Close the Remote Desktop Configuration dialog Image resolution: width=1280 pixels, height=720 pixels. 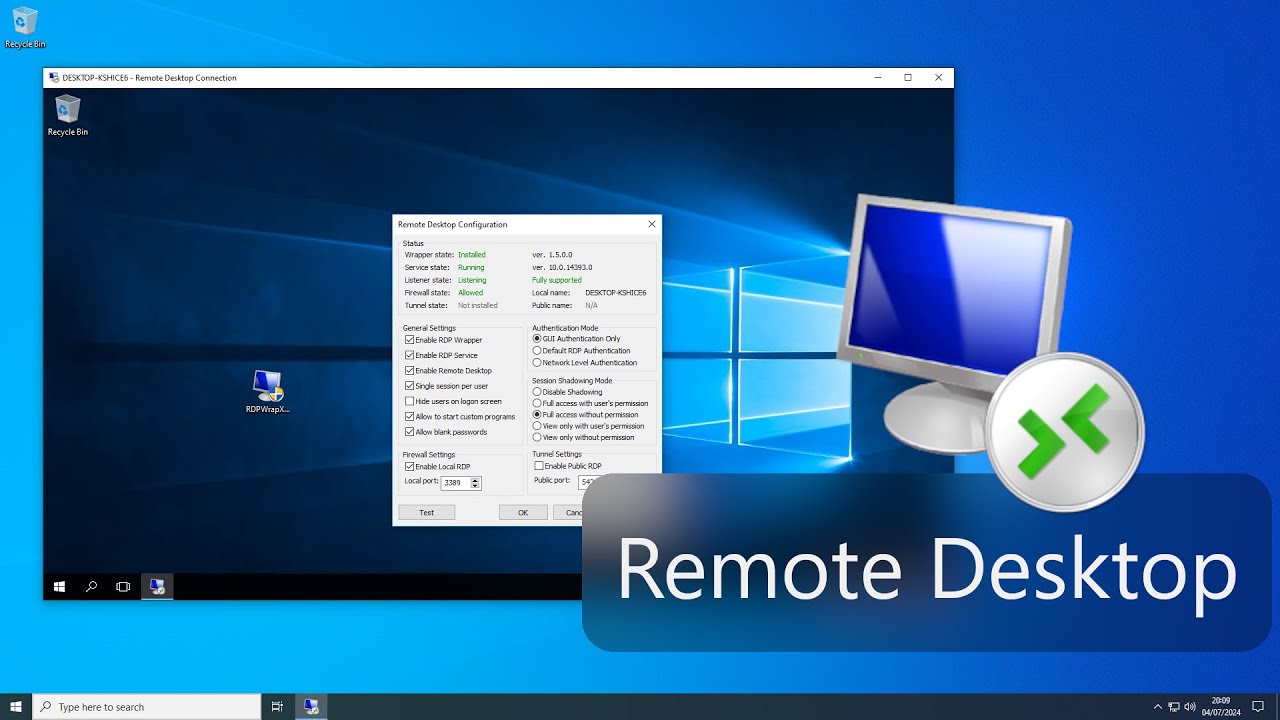(652, 225)
